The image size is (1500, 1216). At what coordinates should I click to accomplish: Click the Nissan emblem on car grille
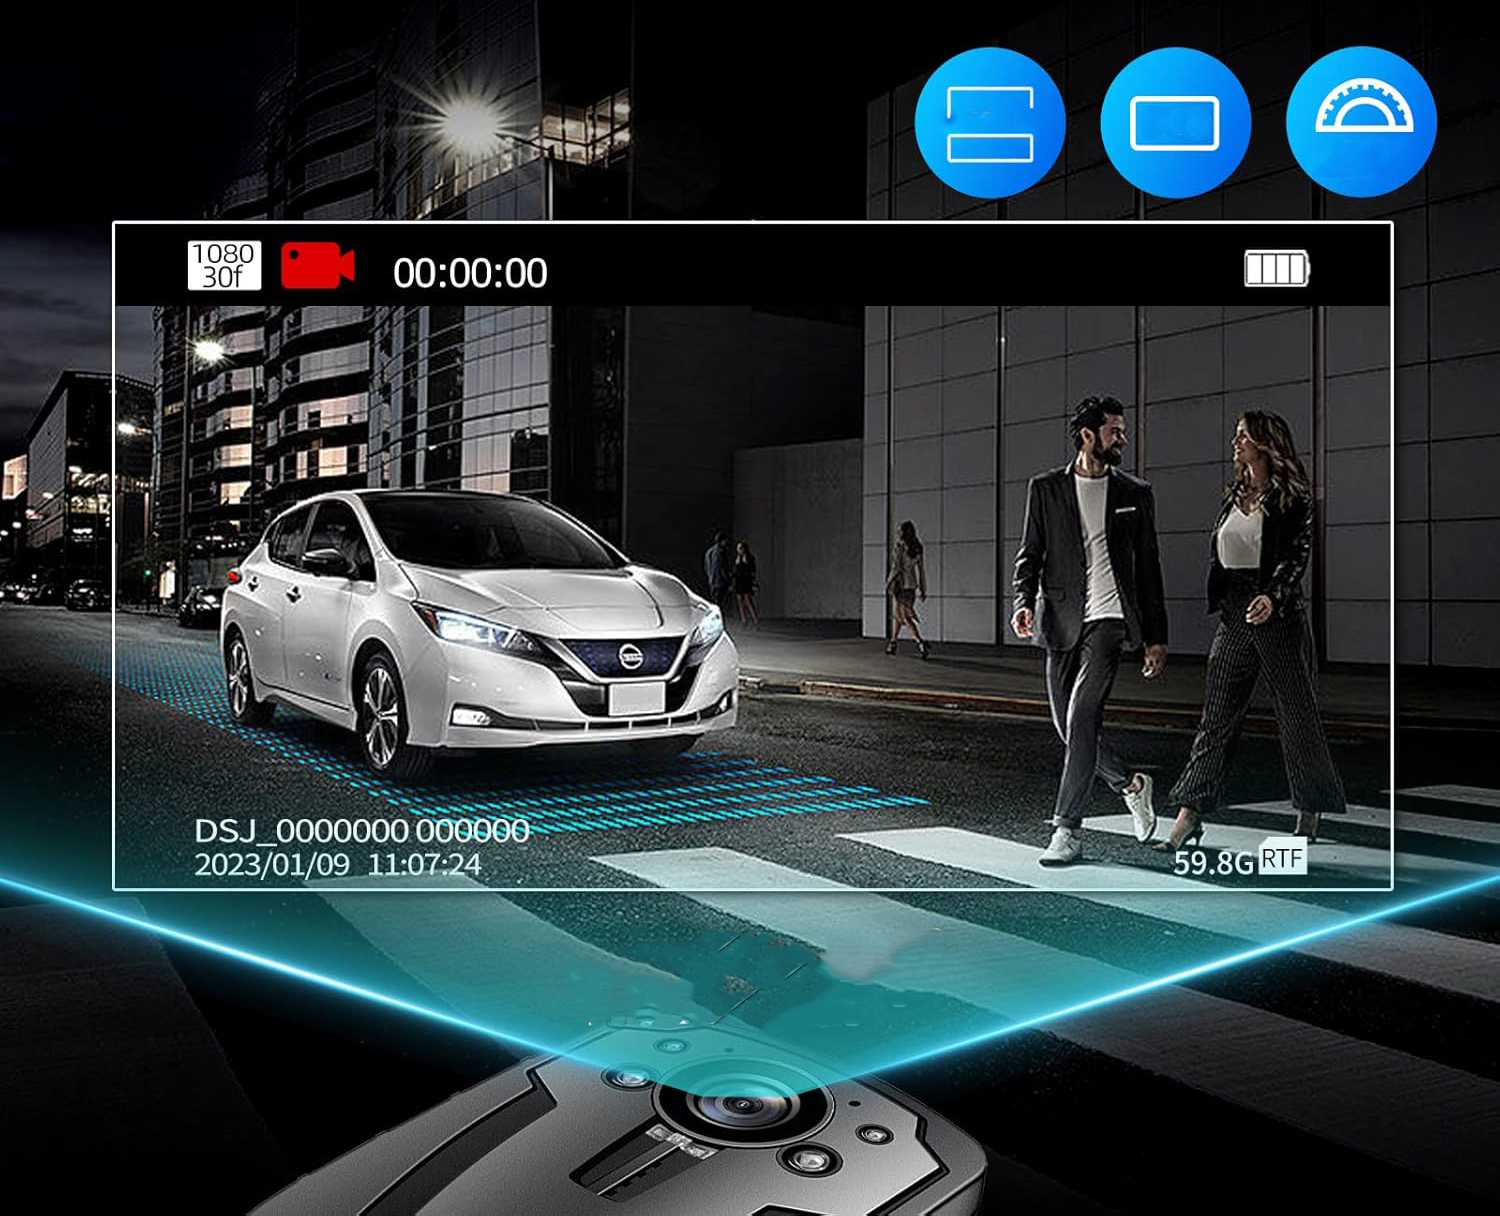point(631,657)
